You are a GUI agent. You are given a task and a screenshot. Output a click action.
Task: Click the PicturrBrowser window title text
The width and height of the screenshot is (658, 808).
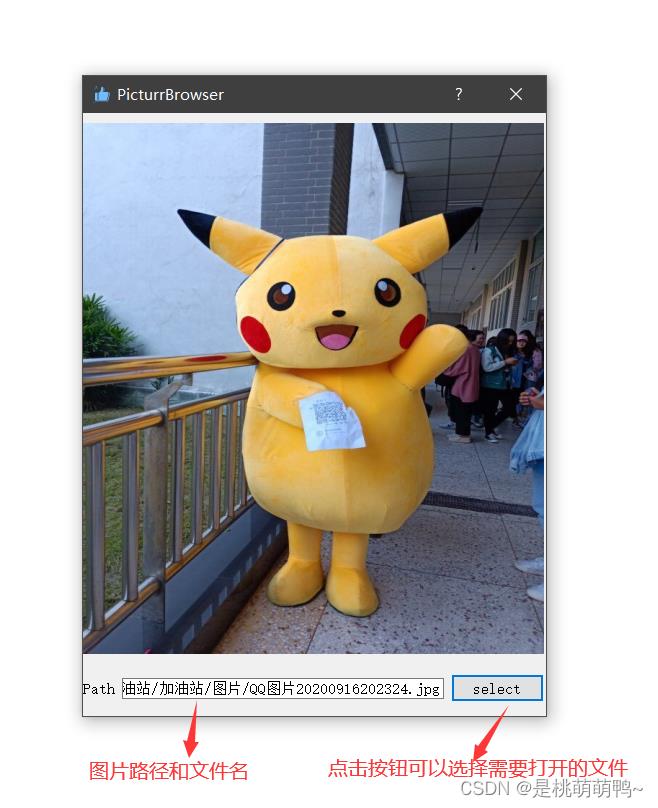click(170, 95)
